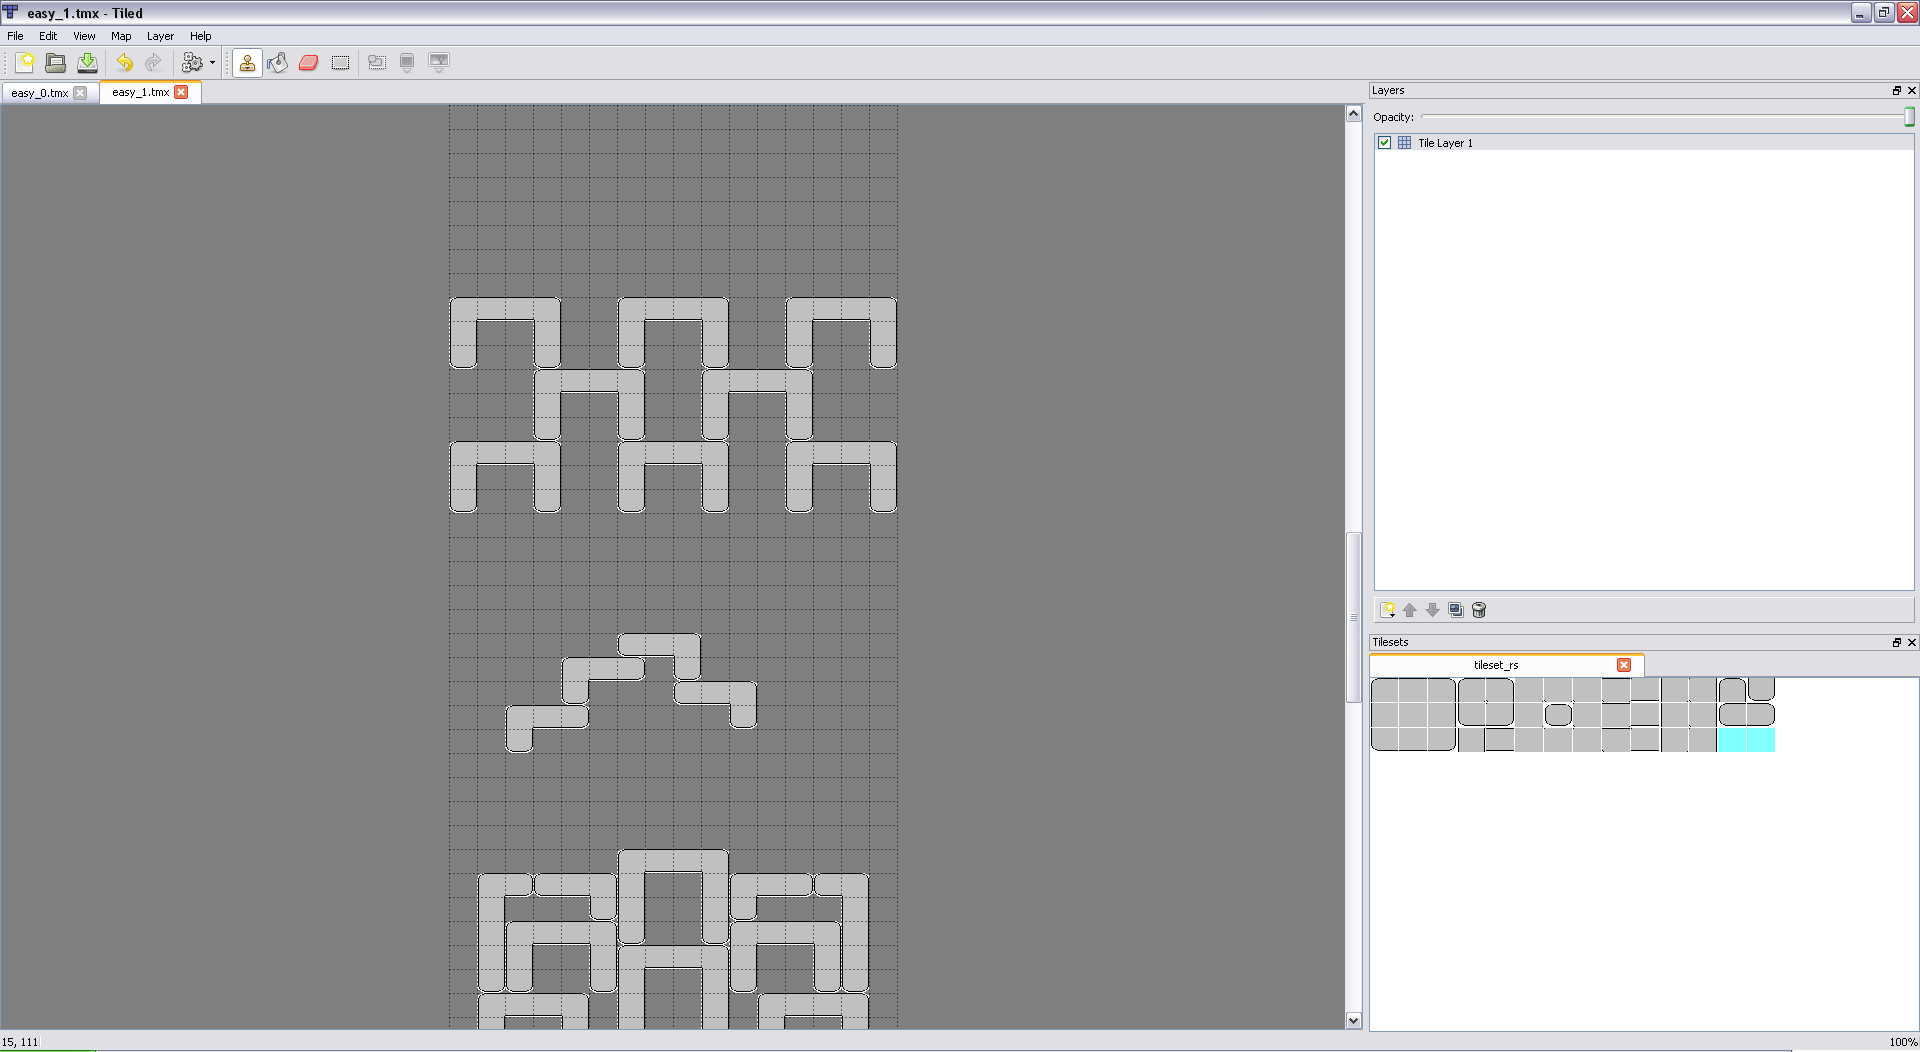The height and width of the screenshot is (1052, 1920).
Task: Open the Layer menu
Action: (160, 36)
